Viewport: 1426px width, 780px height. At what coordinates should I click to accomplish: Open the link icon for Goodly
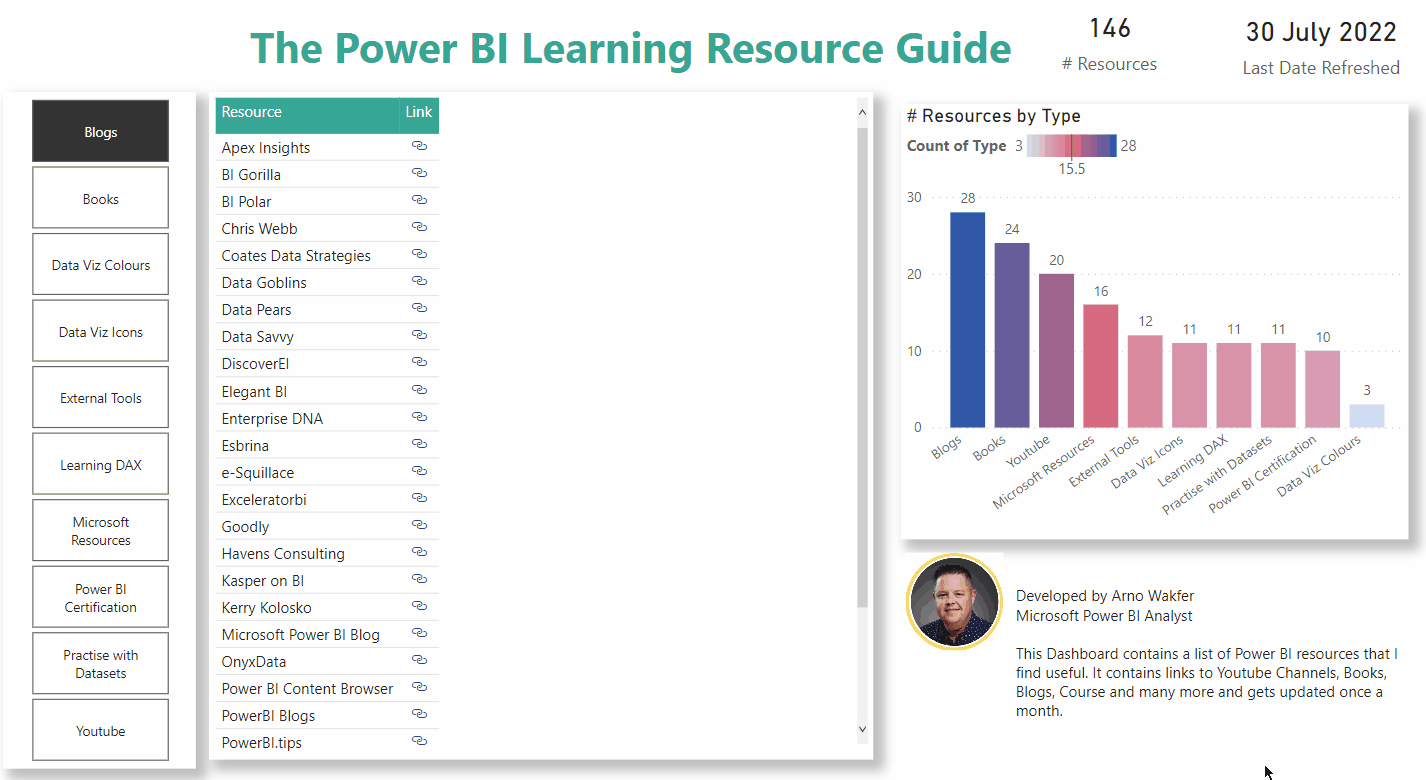point(419,526)
